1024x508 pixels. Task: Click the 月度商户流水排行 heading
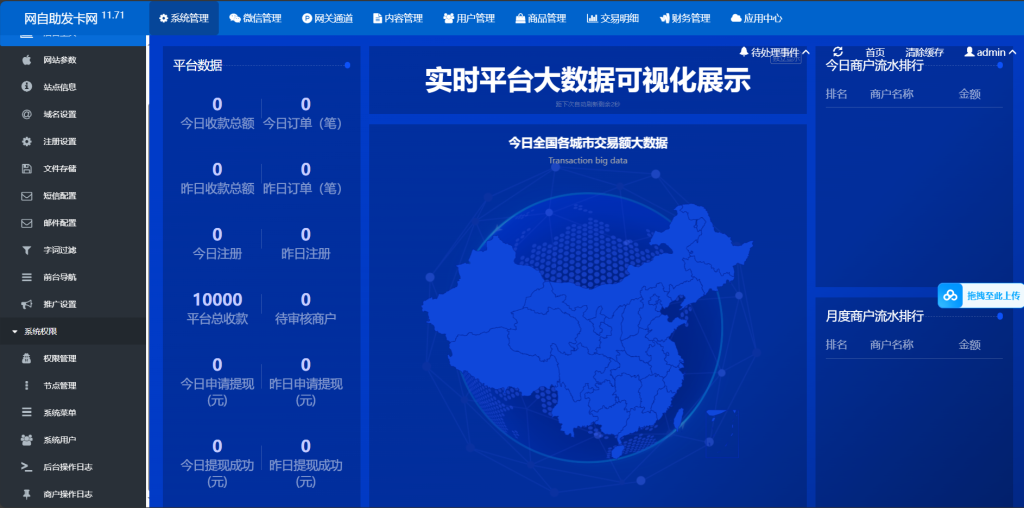tap(874, 316)
